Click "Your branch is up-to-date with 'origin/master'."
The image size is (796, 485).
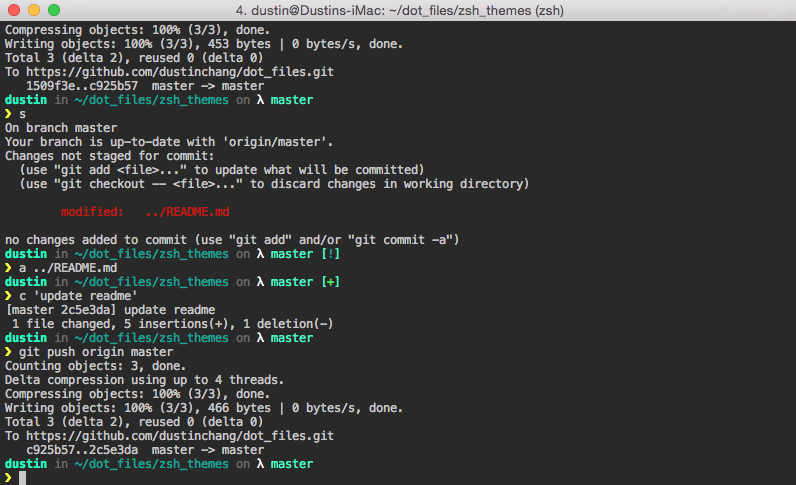pyautogui.click(x=169, y=142)
